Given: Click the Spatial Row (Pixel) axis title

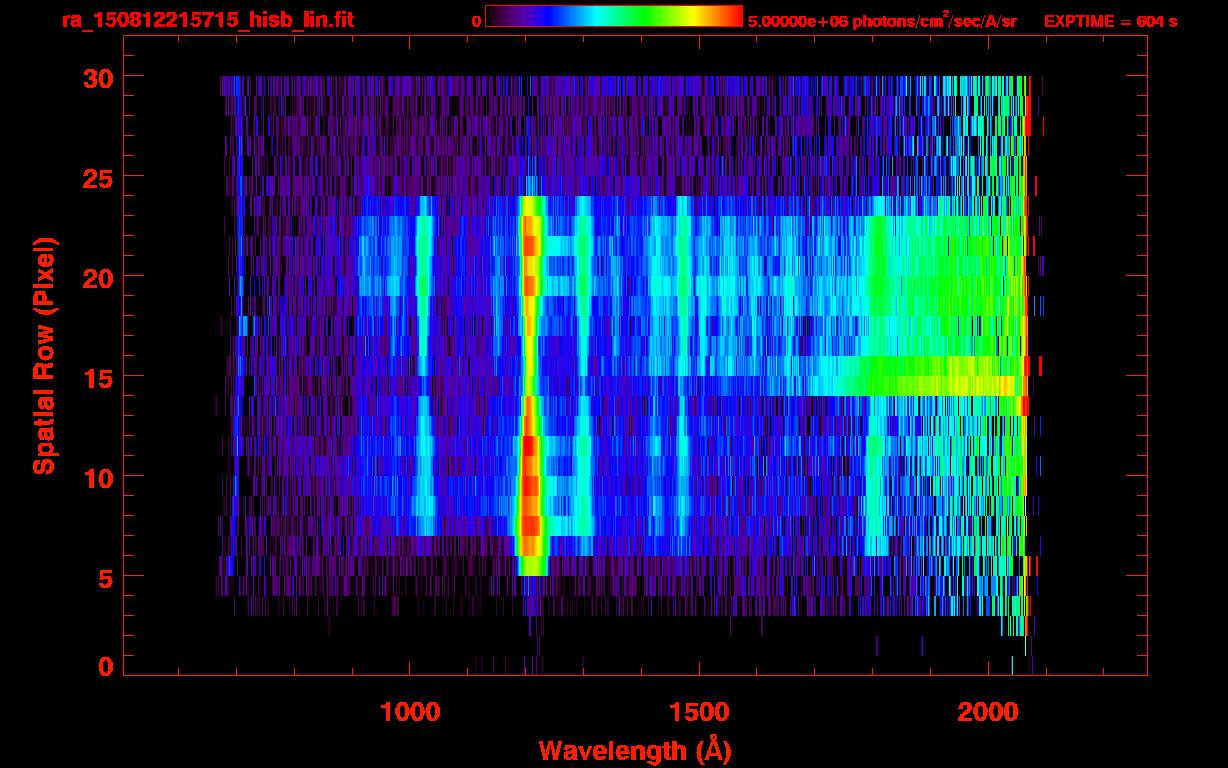Looking at the screenshot, I should point(44,355).
